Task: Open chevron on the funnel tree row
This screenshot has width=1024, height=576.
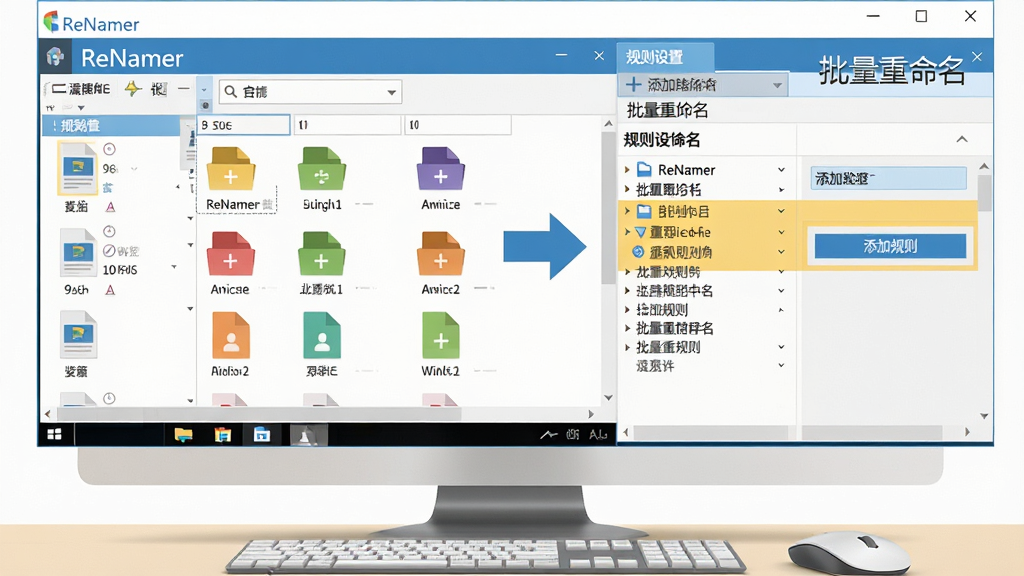Action: 781,232
